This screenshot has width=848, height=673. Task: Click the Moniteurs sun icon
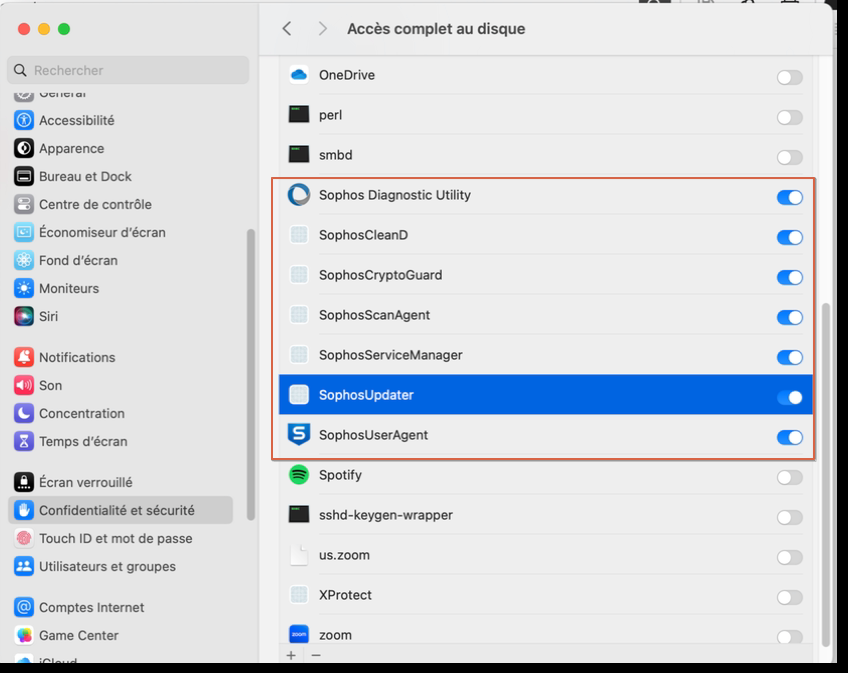click(24, 288)
